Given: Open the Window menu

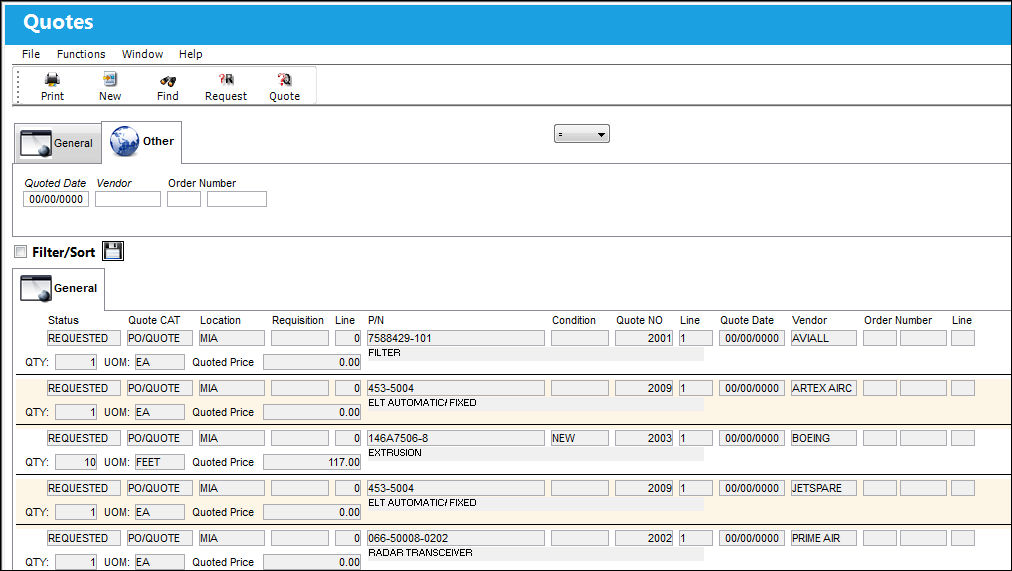Looking at the screenshot, I should 143,54.
